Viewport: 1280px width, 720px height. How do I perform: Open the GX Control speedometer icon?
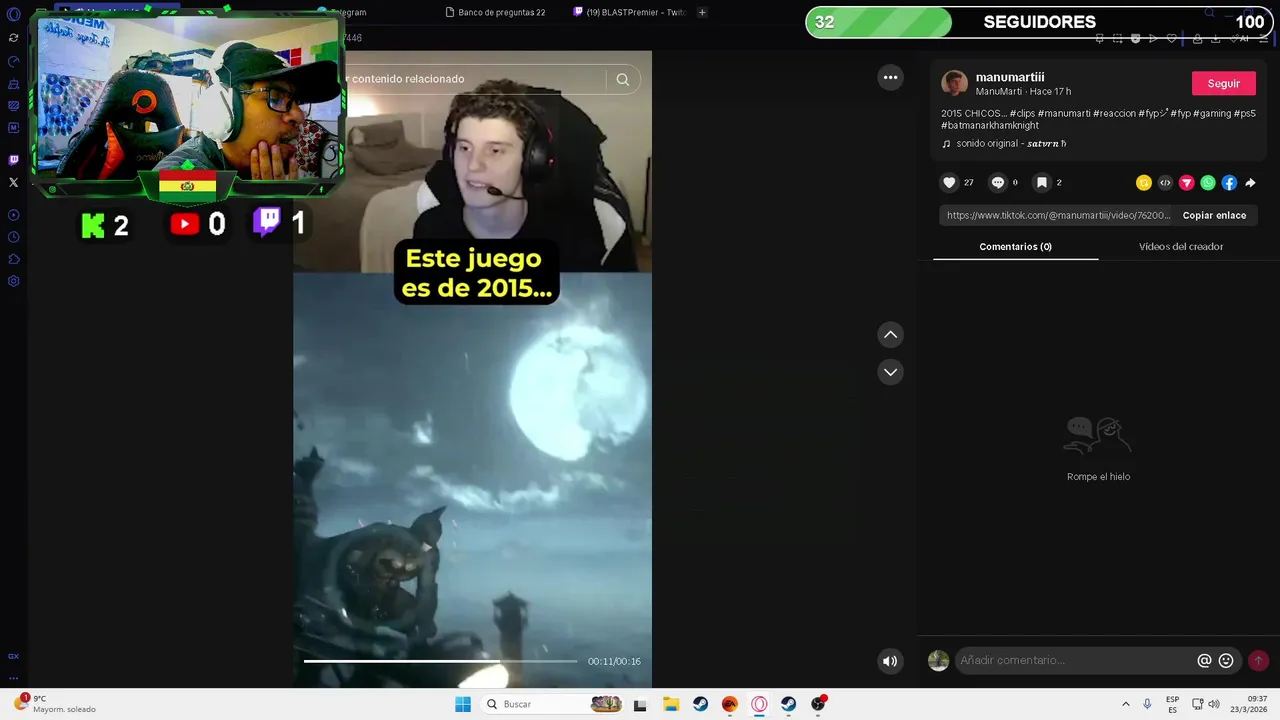(x=13, y=61)
